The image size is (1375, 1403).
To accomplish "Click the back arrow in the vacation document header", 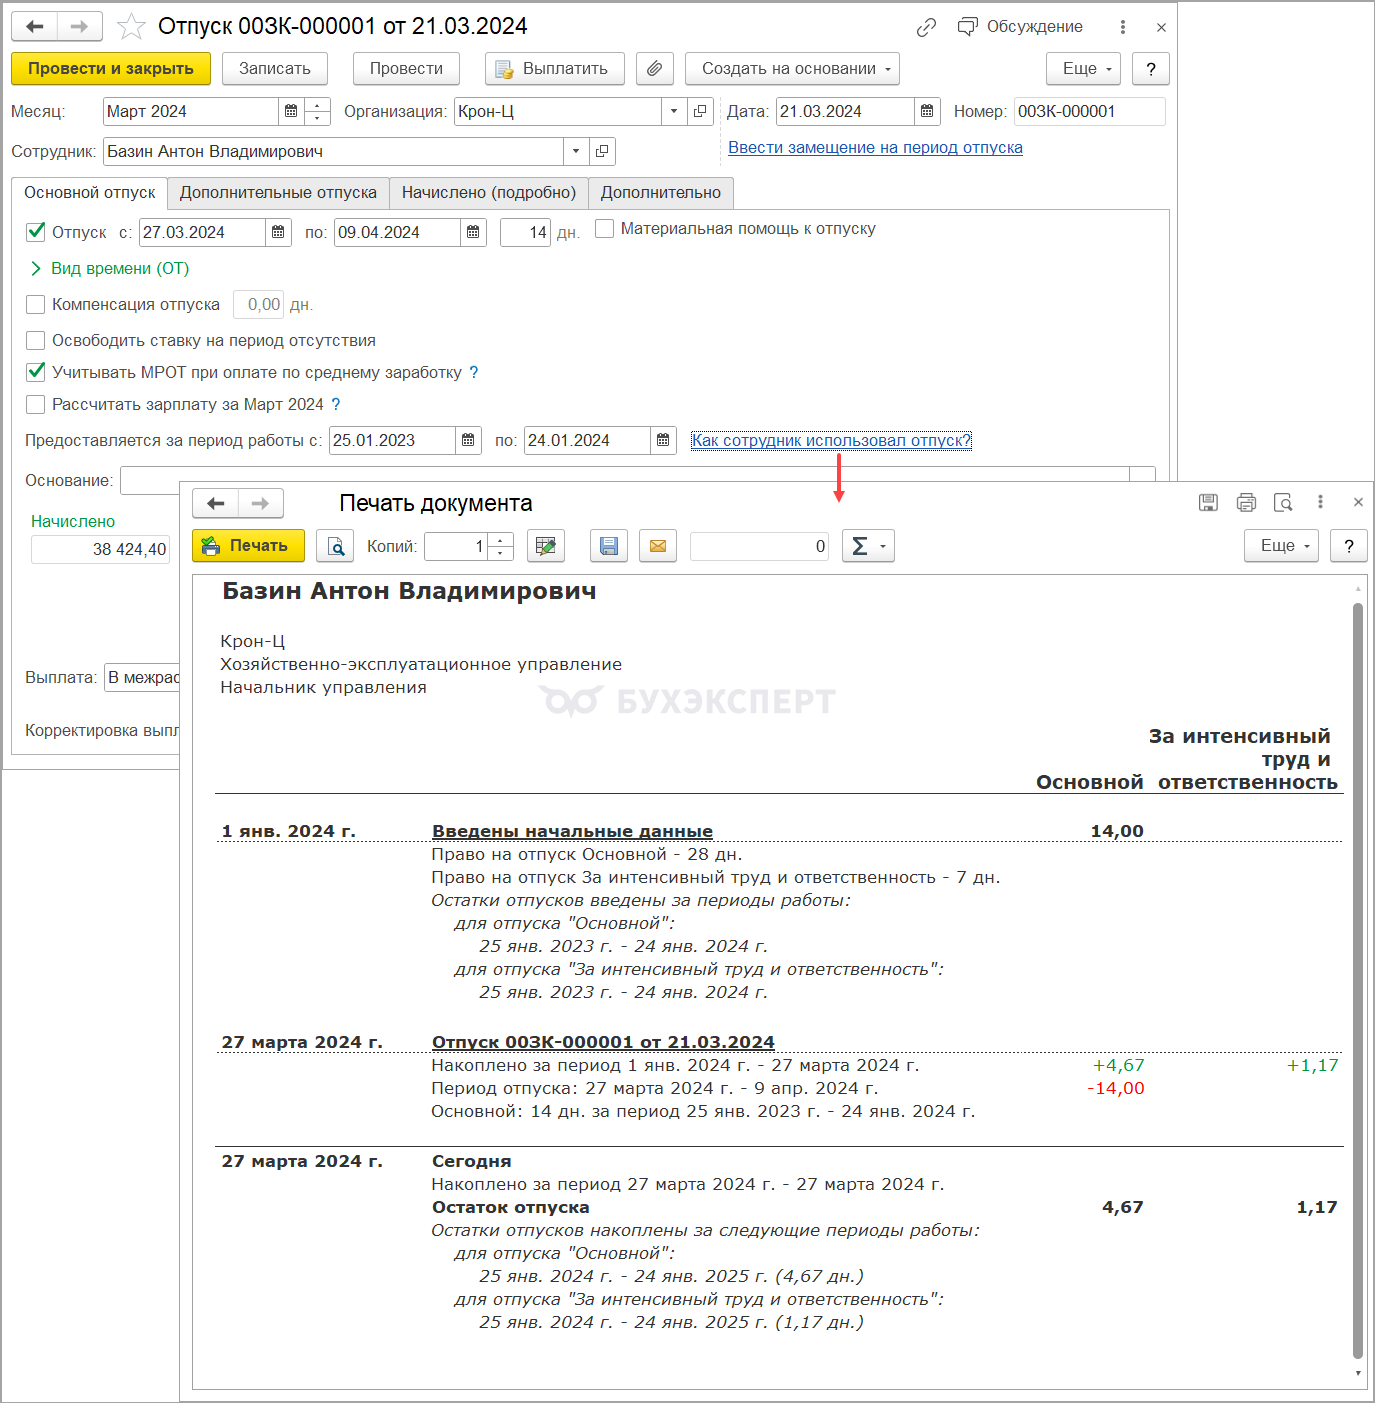I will coord(35,27).
